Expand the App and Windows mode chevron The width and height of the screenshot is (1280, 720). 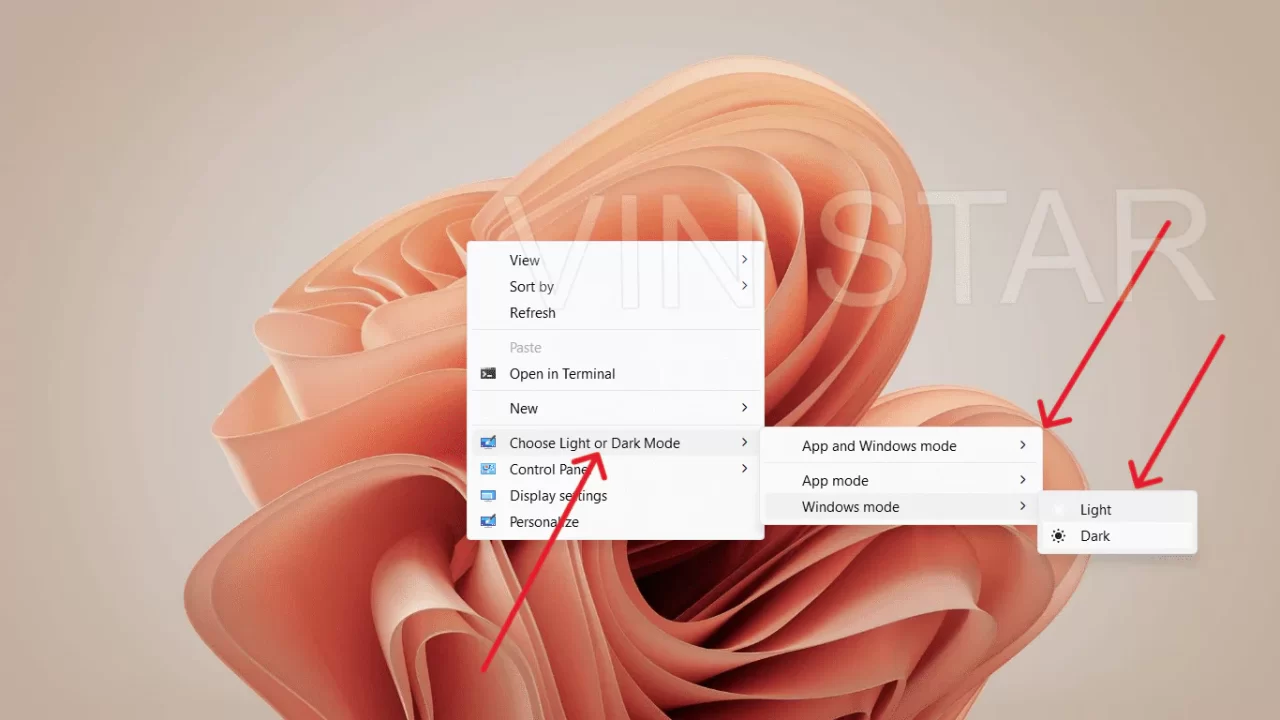1022,445
